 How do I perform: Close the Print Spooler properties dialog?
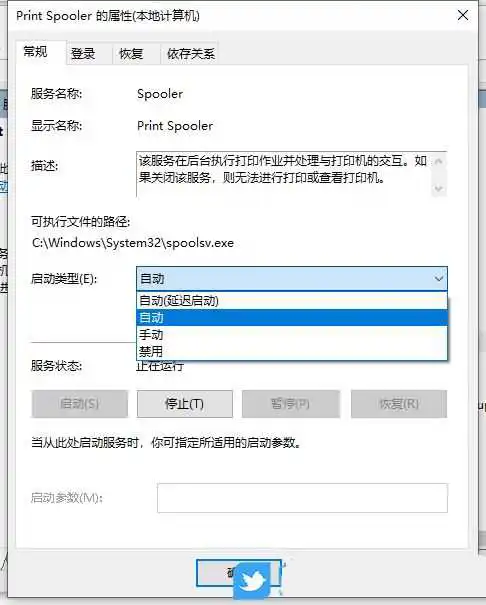pyautogui.click(x=463, y=15)
